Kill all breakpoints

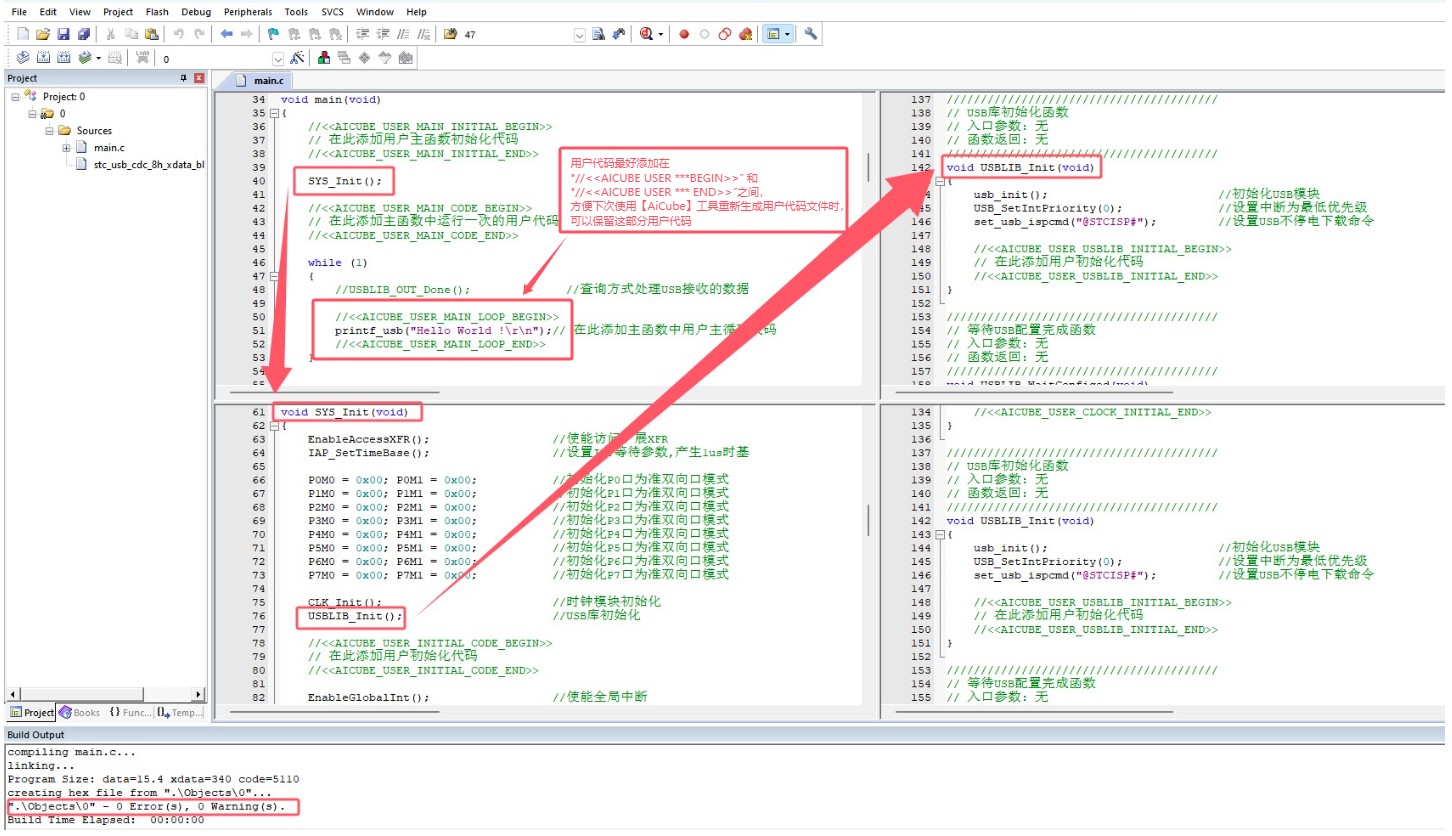745,33
